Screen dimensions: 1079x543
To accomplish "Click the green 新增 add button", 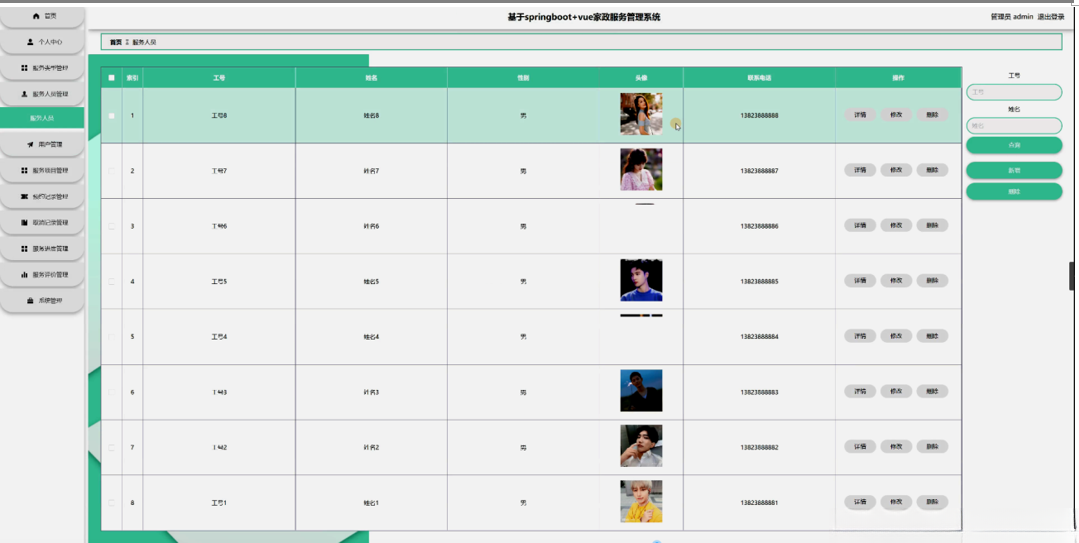I will coord(1014,170).
